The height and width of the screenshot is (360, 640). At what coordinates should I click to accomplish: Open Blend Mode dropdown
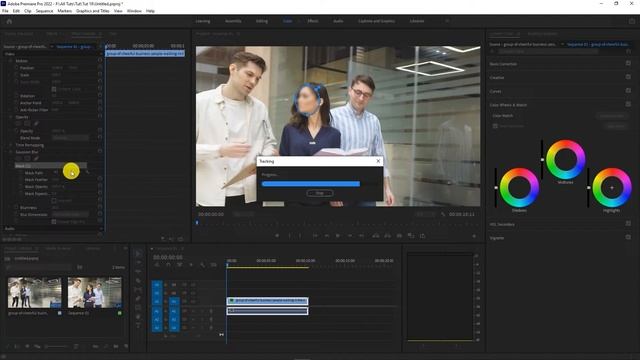[70, 138]
